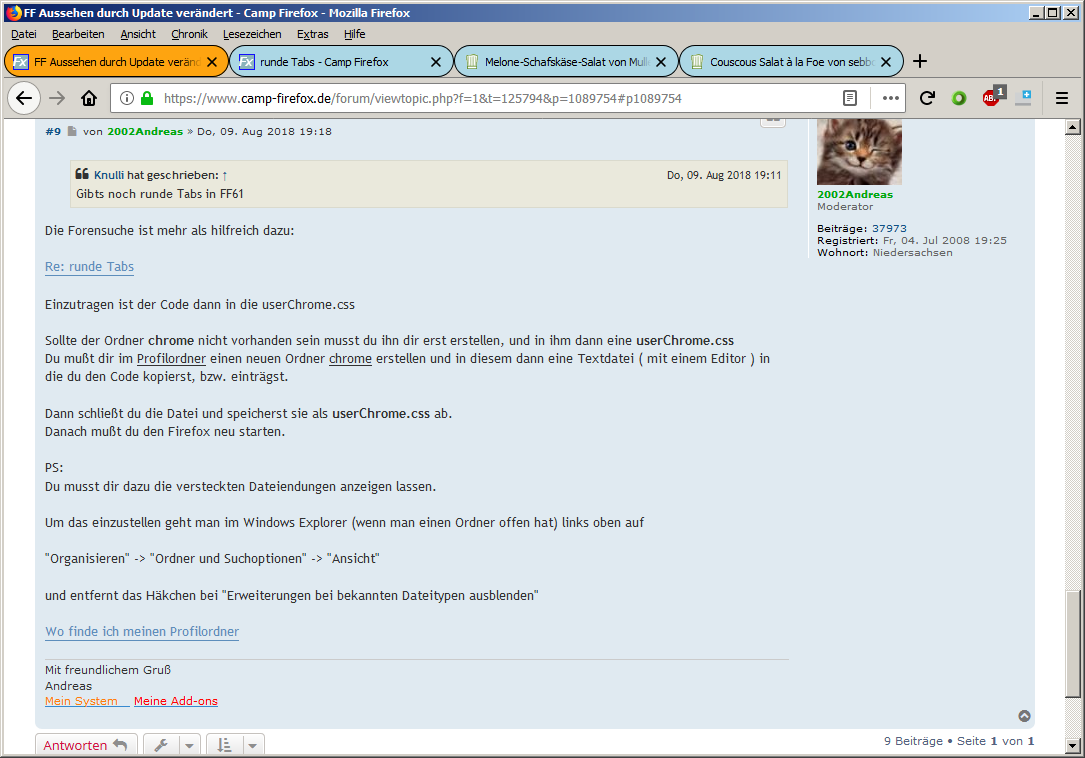Click the green padlock security icon
The width and height of the screenshot is (1085, 758).
[x=147, y=98]
